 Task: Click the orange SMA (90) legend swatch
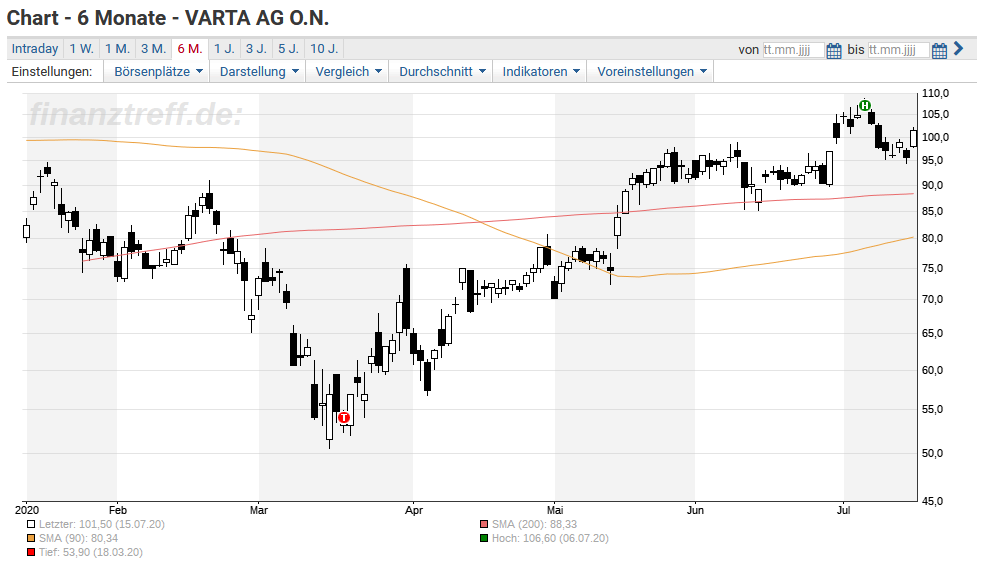pos(31,538)
